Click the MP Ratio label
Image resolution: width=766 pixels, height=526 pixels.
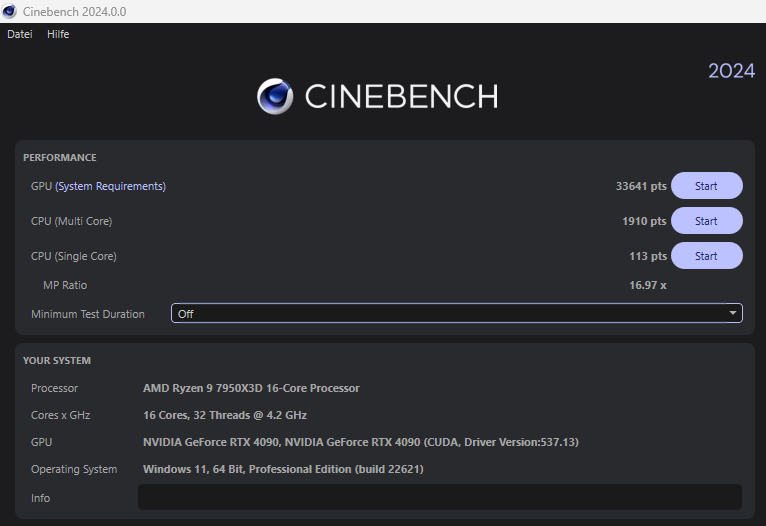coord(65,285)
